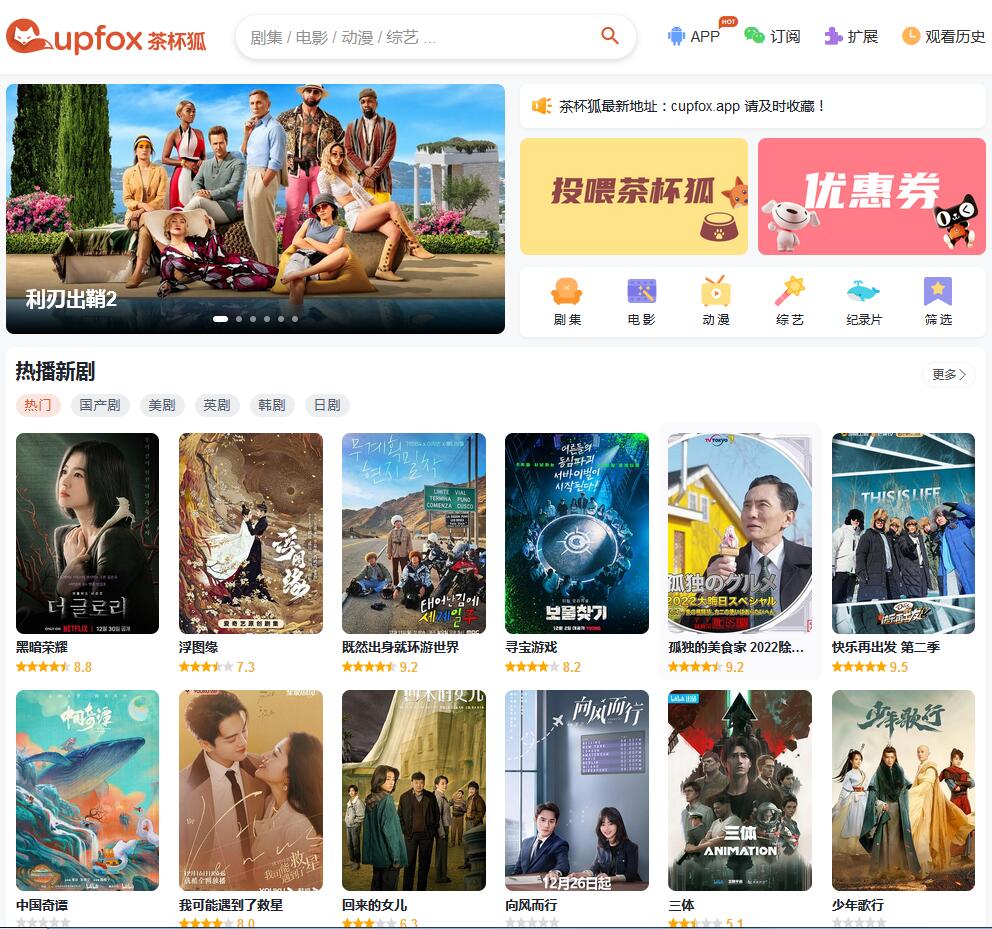Viewport: 992px width, 929px height.
Task: Open the puzzle-piece extensions icon
Action: click(833, 36)
